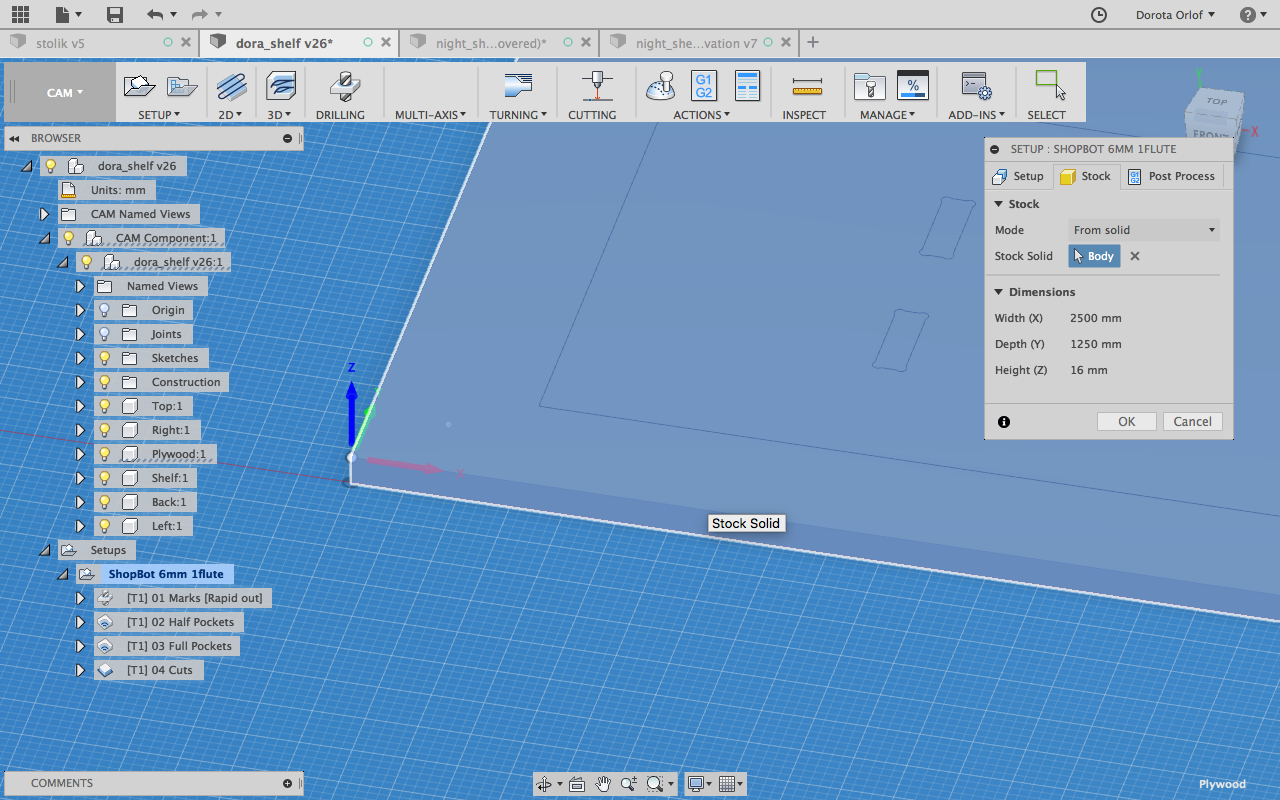The height and width of the screenshot is (800, 1280).
Task: Open the stock Mode dropdown
Action: click(x=1143, y=230)
